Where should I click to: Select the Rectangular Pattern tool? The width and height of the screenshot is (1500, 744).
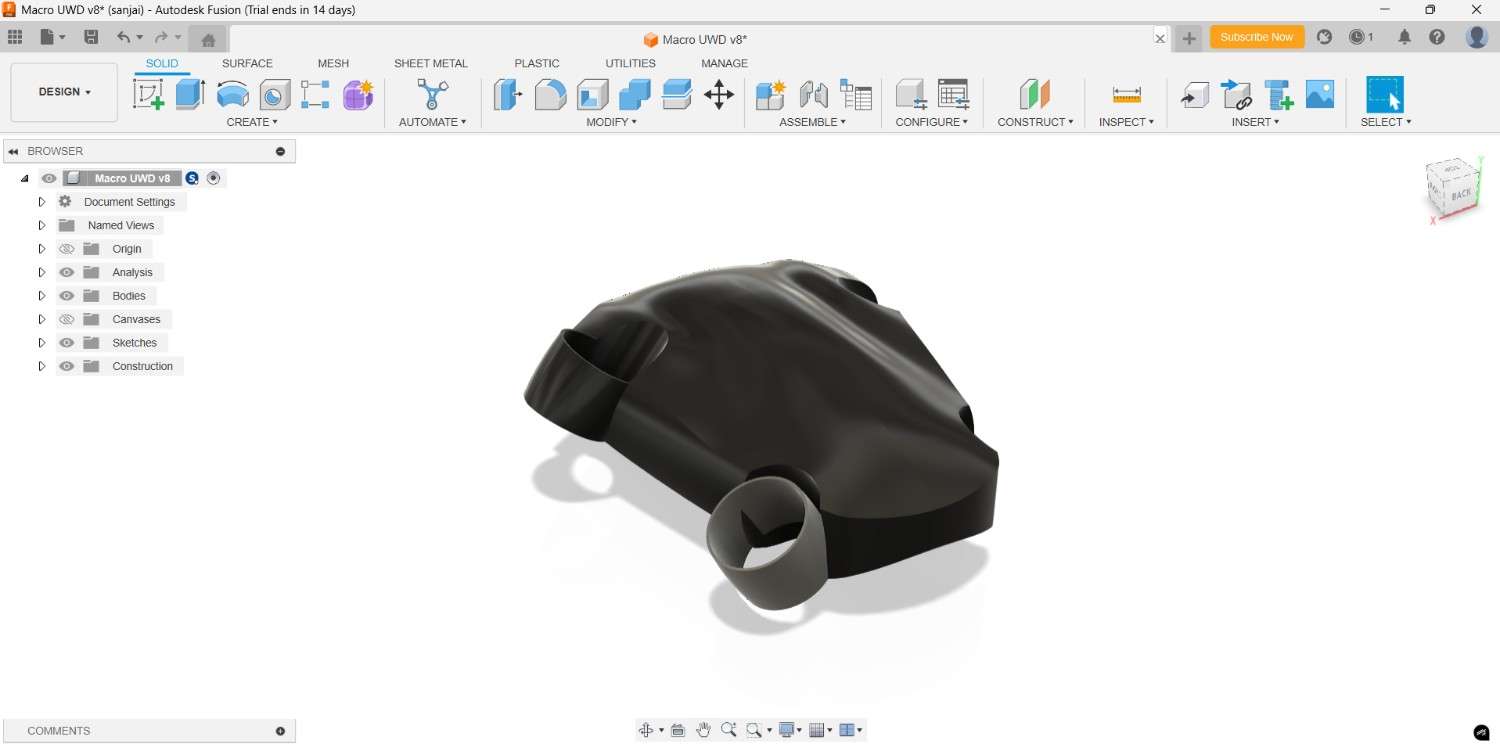tap(315, 95)
